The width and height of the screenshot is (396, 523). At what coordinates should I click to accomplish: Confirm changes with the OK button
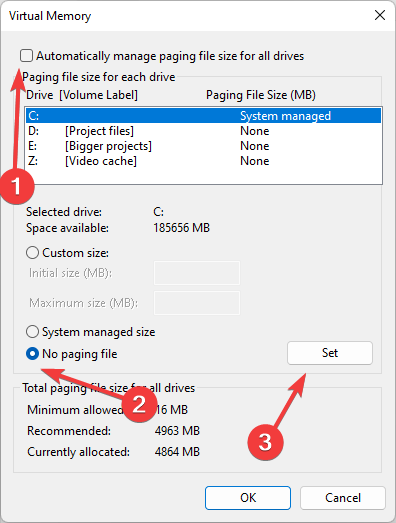[x=248, y=498]
